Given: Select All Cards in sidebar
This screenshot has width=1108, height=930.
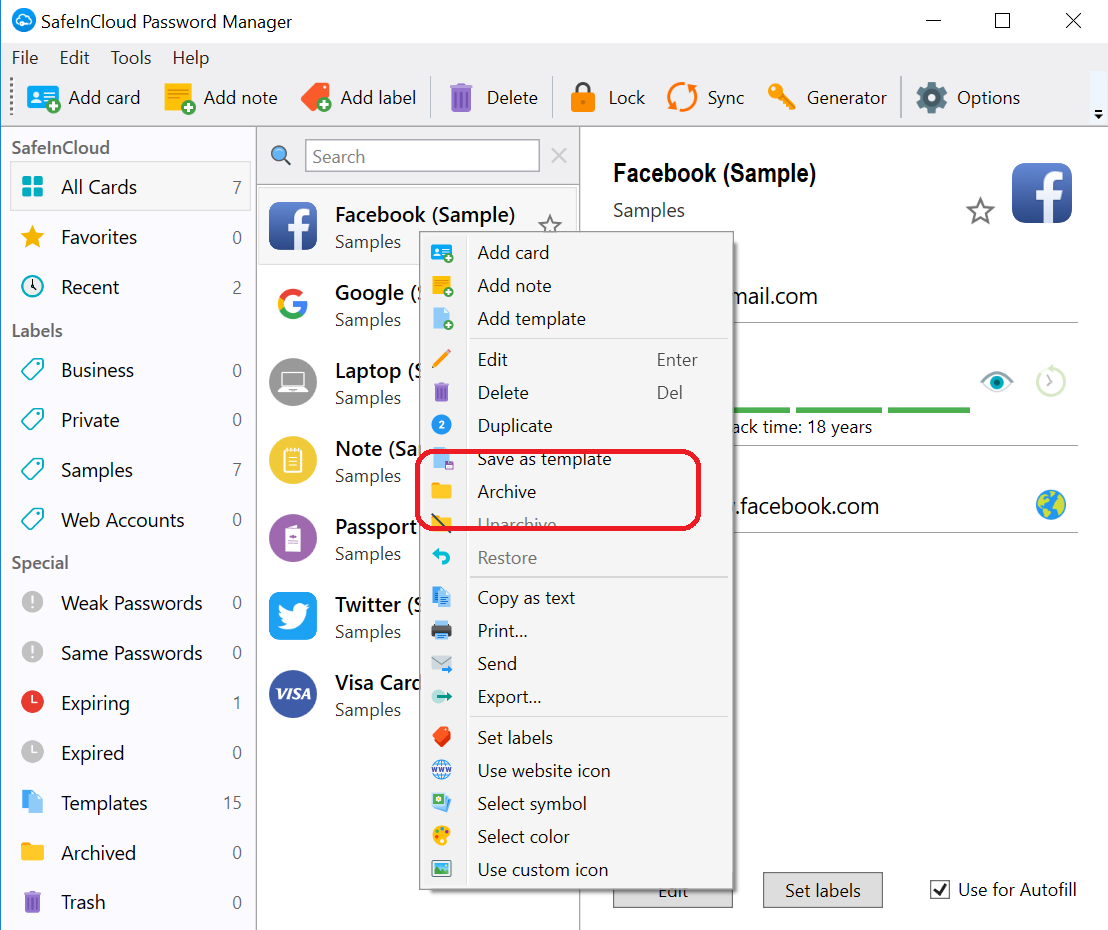Looking at the screenshot, I should [x=131, y=187].
